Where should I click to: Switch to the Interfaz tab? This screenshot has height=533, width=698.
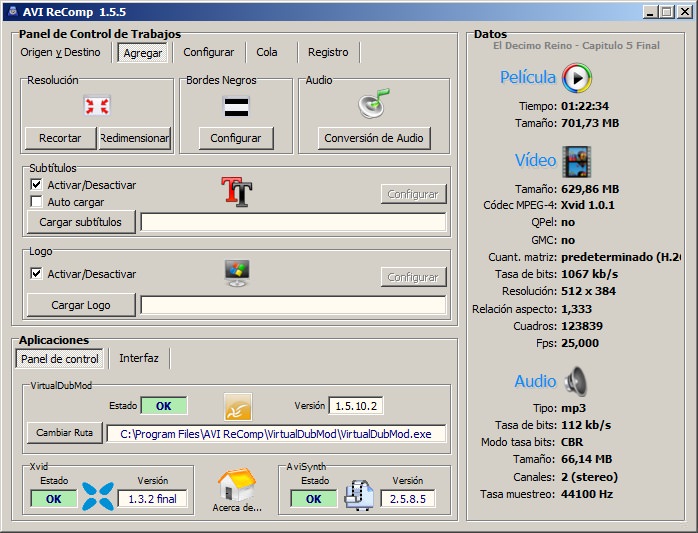139,358
